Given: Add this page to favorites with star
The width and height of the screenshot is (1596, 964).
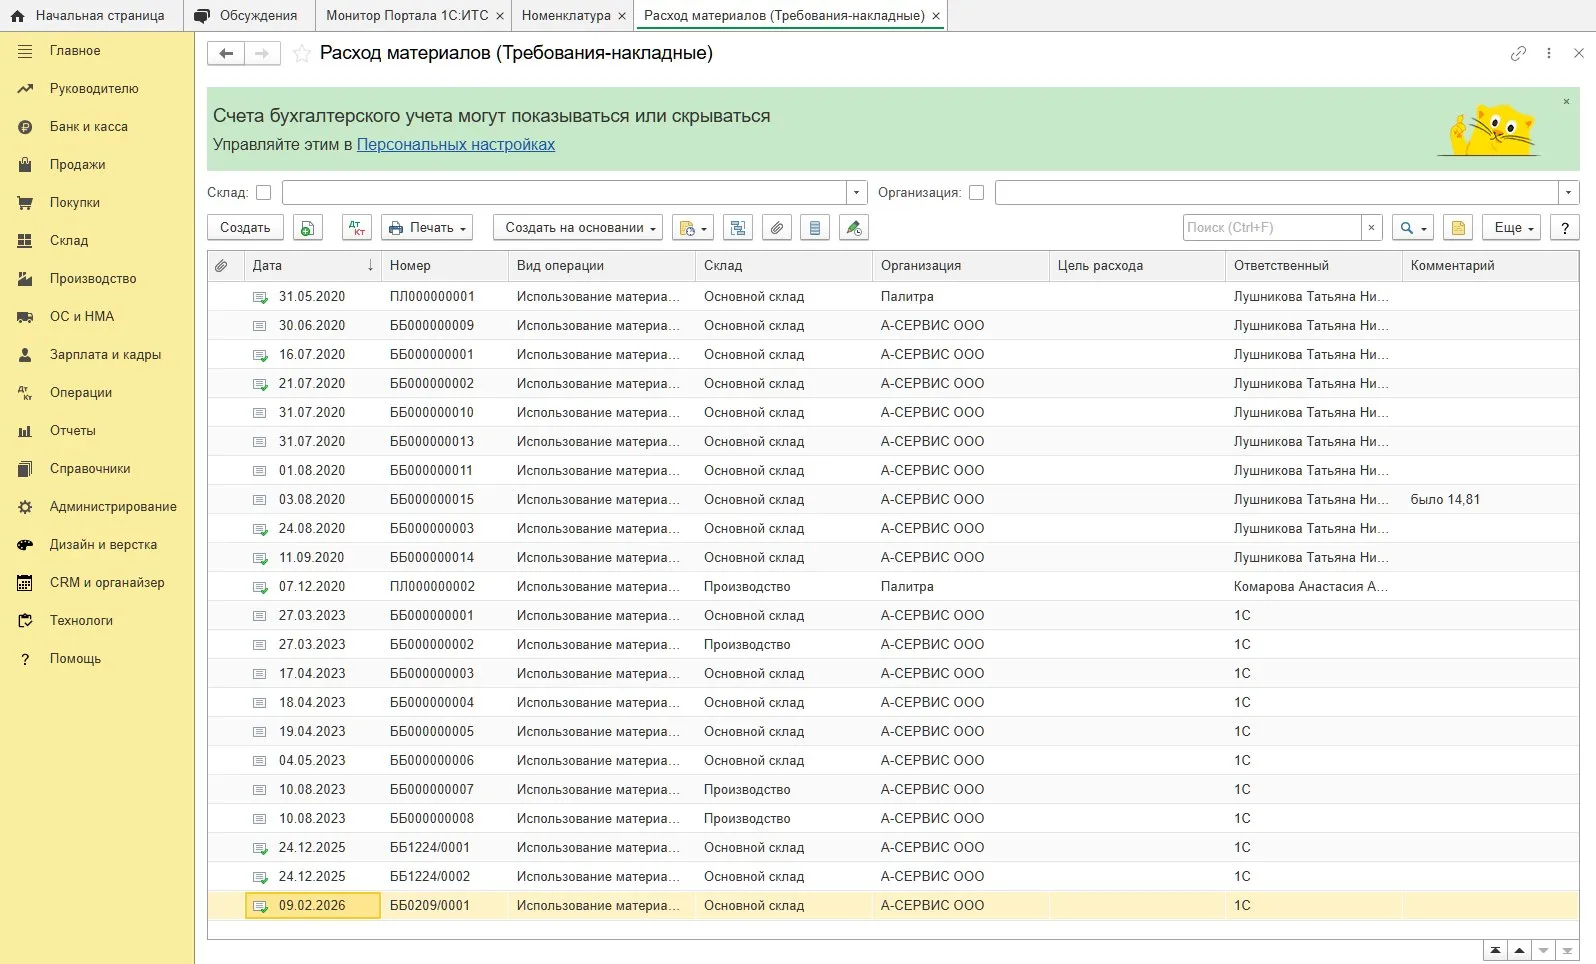Looking at the screenshot, I should pos(302,54).
